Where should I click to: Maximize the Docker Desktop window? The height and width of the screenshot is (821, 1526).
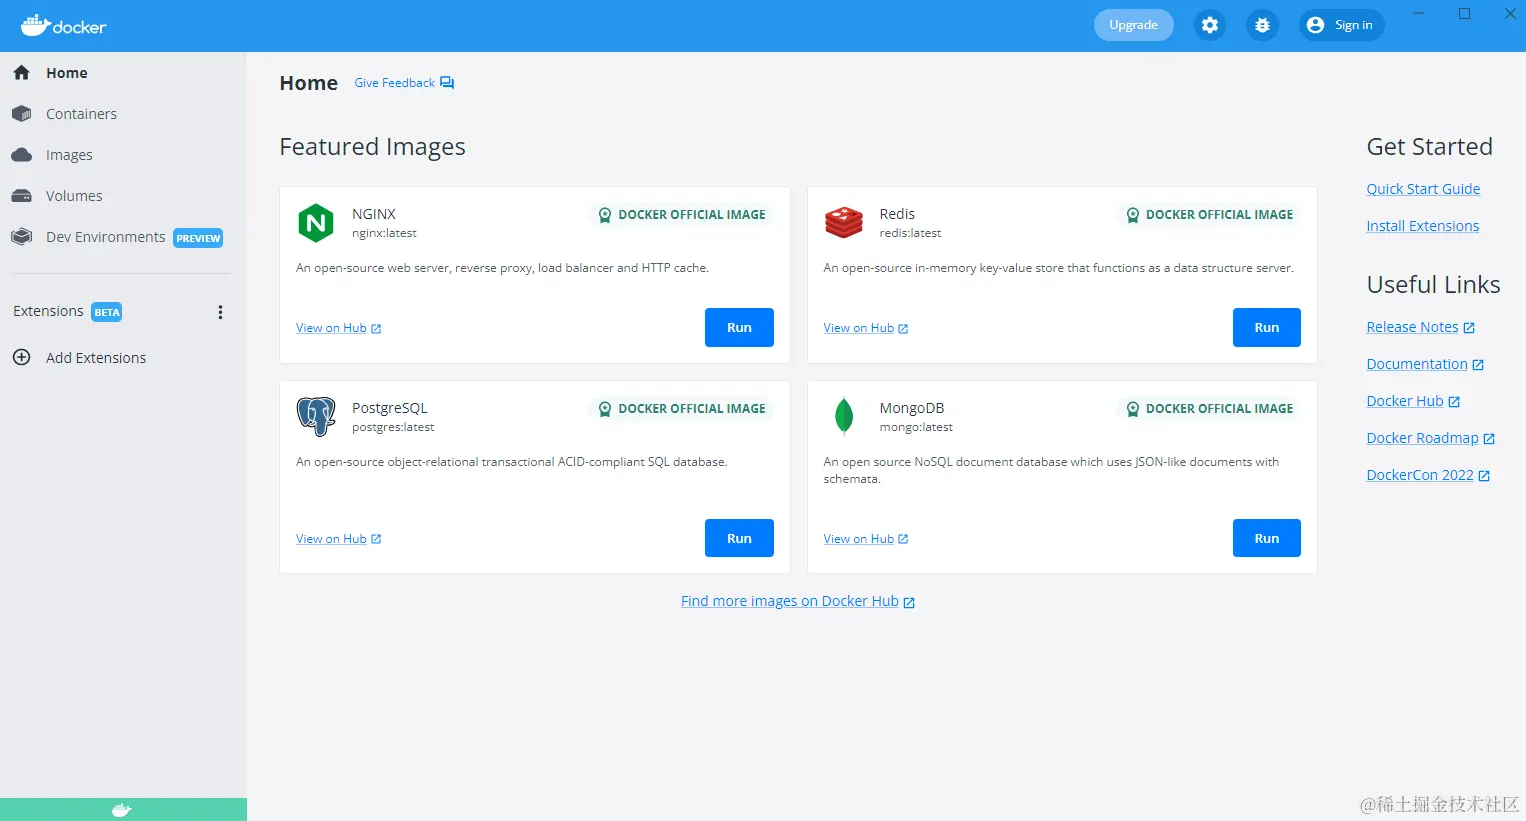tap(1464, 13)
